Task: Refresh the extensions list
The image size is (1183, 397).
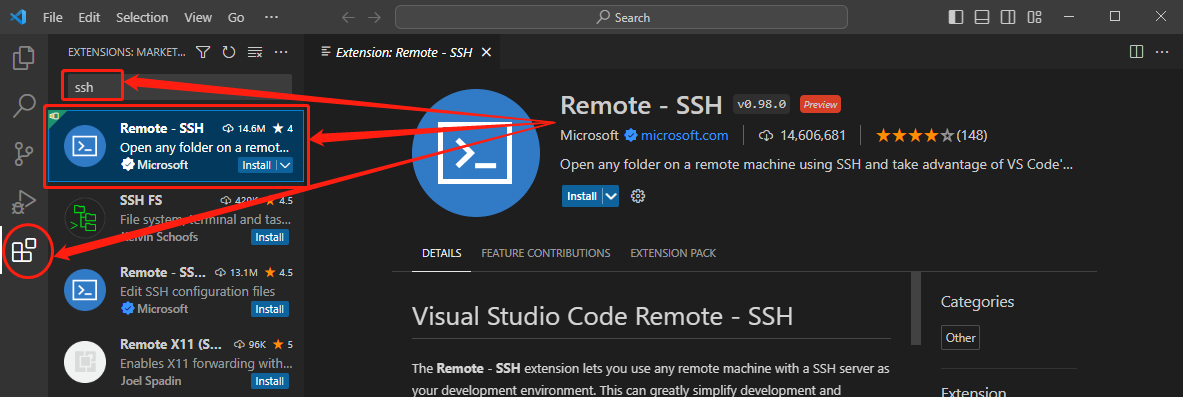Action: 229,52
